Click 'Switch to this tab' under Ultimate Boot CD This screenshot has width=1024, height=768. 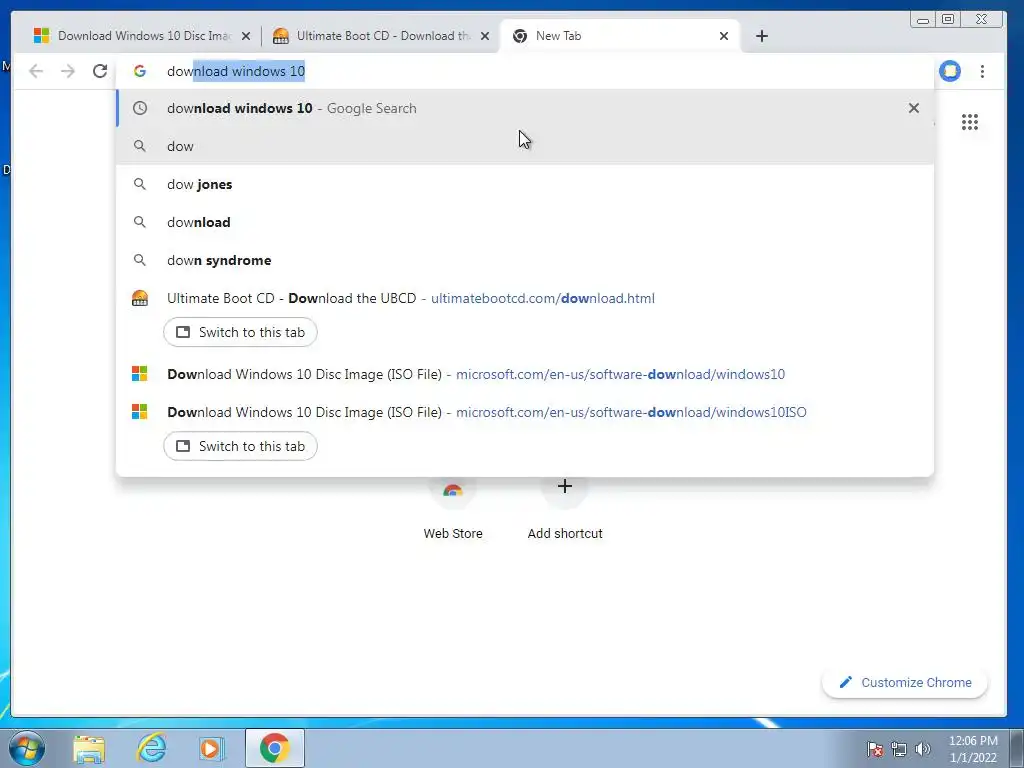[240, 332]
